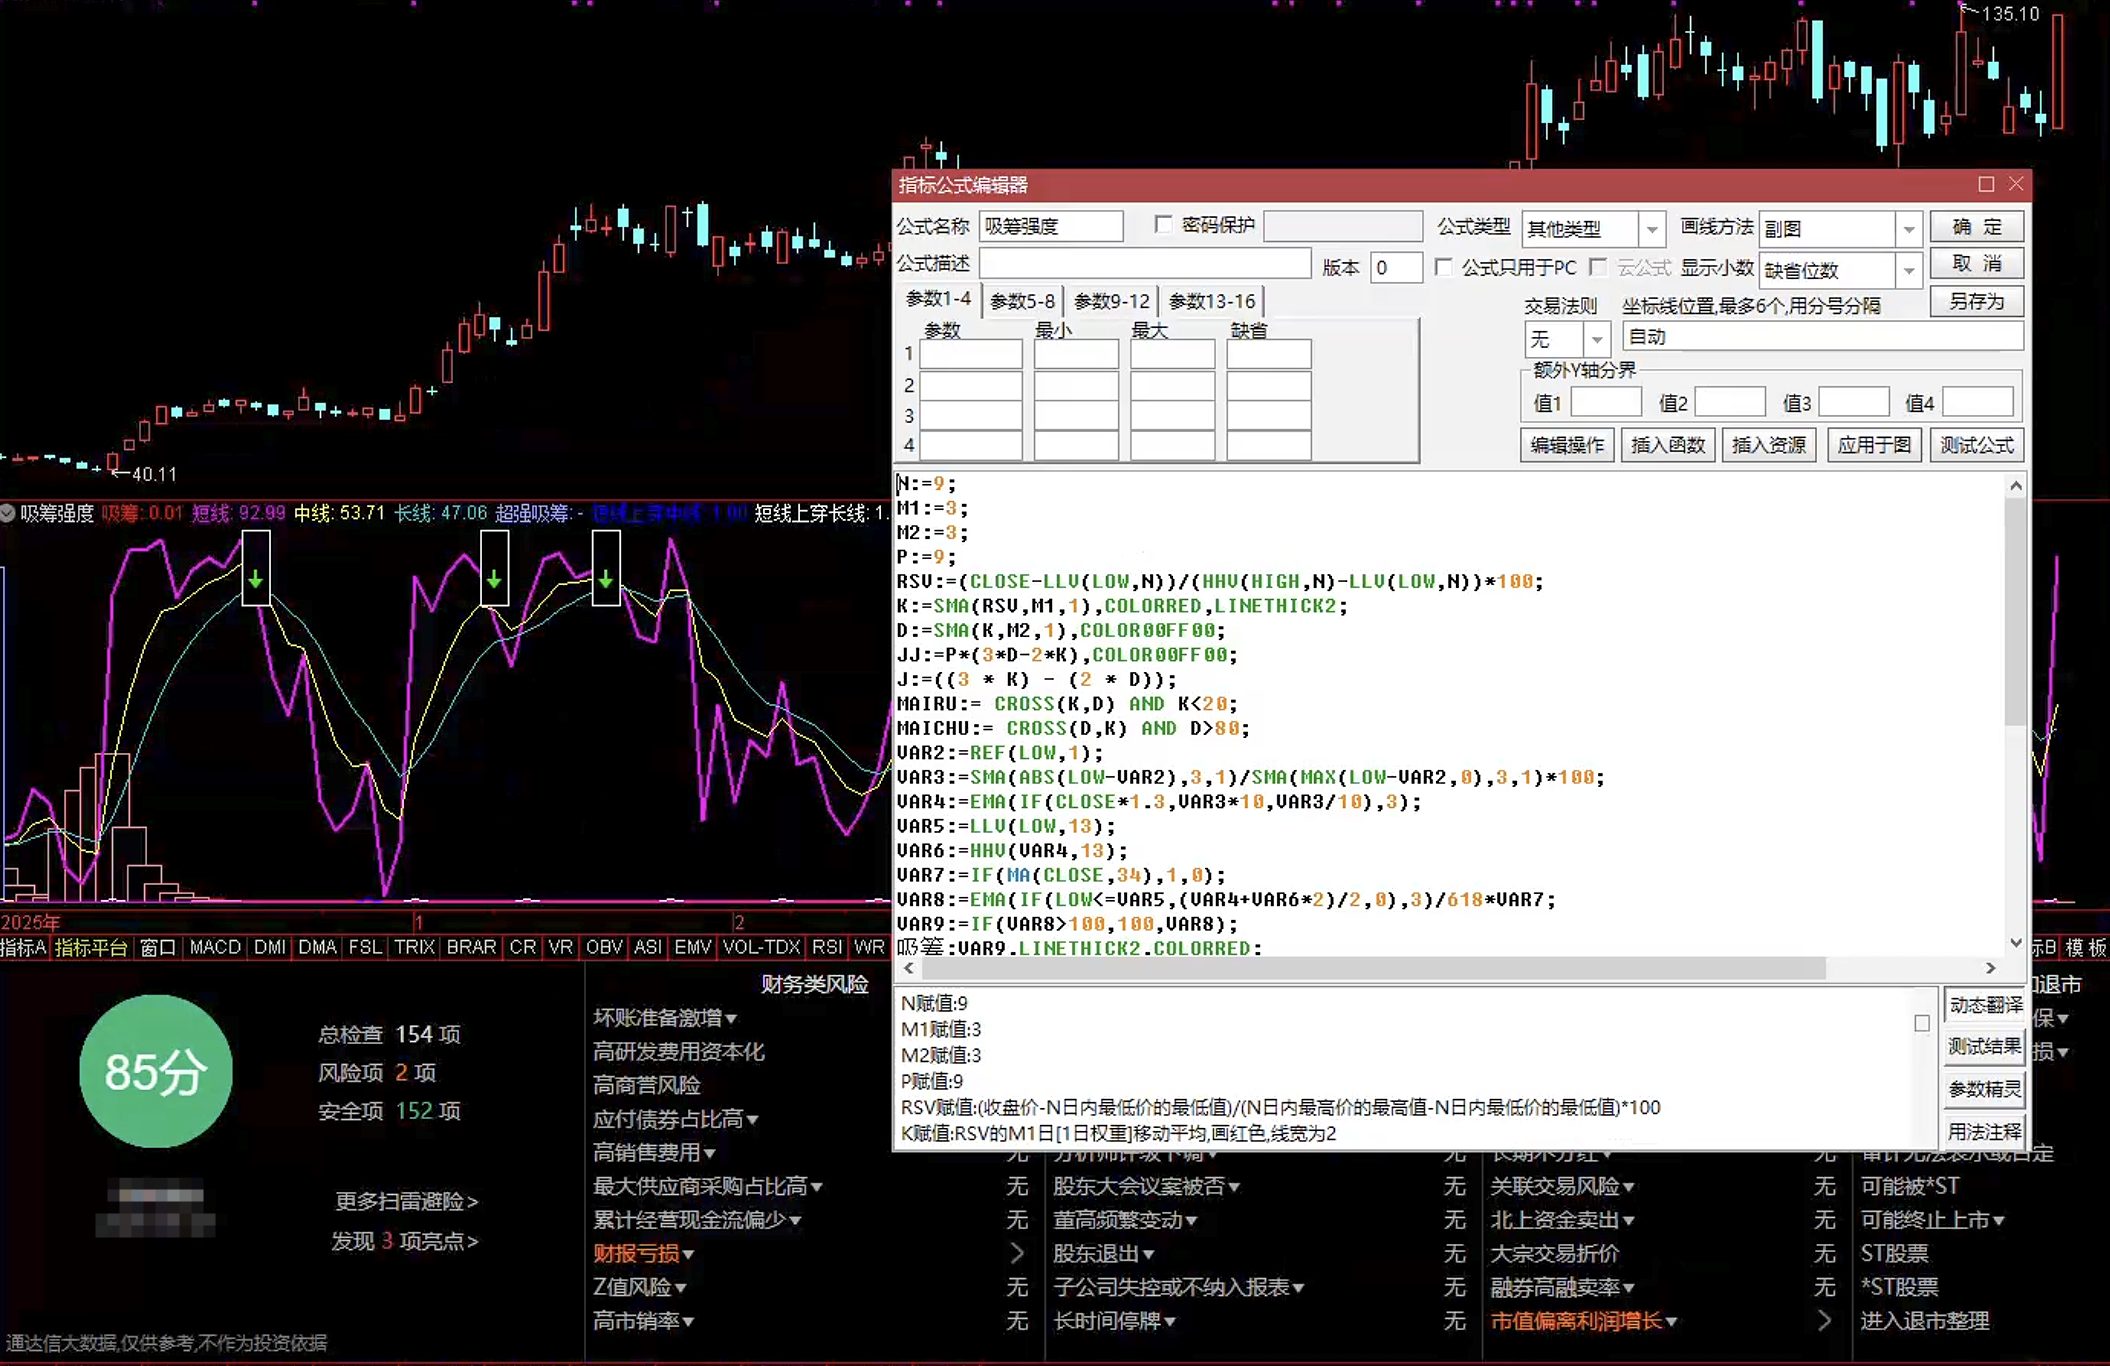The height and width of the screenshot is (1366, 2110).
Task: Maximize the 指标公式编辑器 dialog
Action: (1986, 184)
